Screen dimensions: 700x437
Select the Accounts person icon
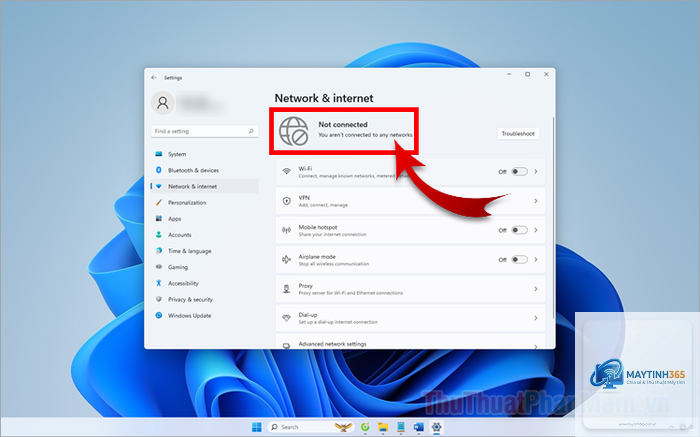point(158,235)
